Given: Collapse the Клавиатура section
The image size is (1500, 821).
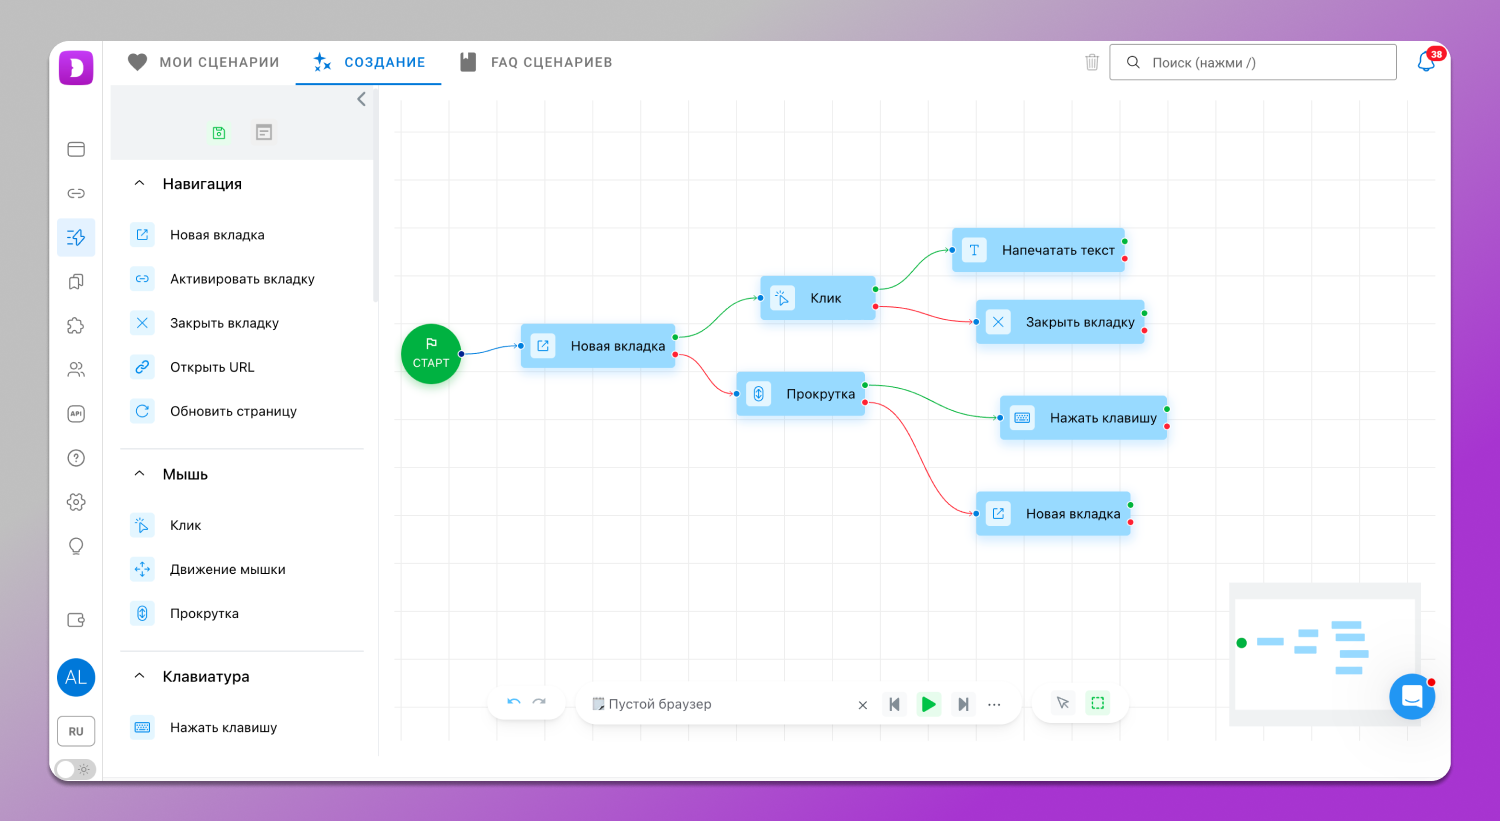Looking at the screenshot, I should [140, 676].
